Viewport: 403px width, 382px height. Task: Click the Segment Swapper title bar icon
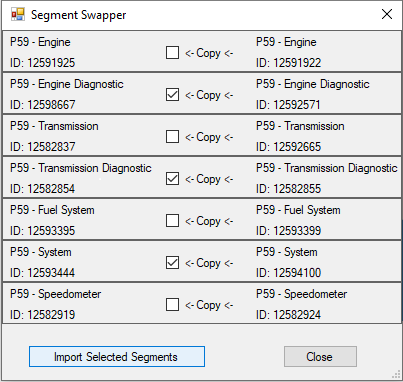click(x=18, y=14)
